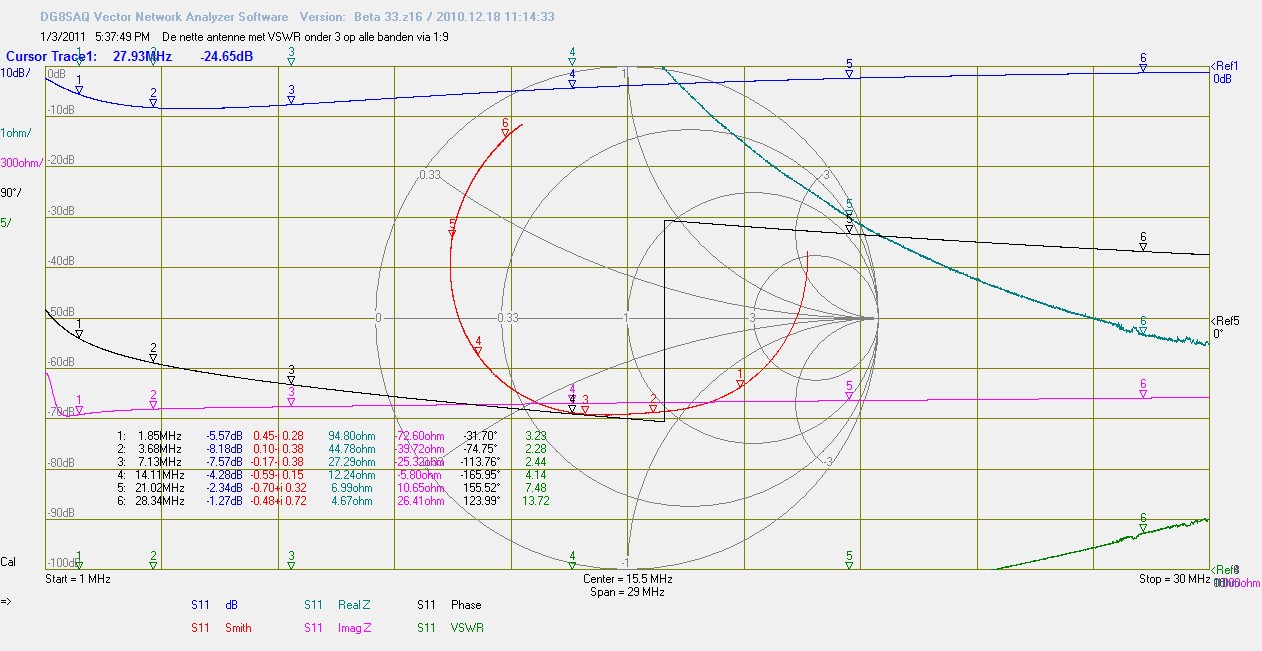Select the S11 Imag Z trace legend
Image resolution: width=1262 pixels, height=651 pixels.
pos(338,628)
